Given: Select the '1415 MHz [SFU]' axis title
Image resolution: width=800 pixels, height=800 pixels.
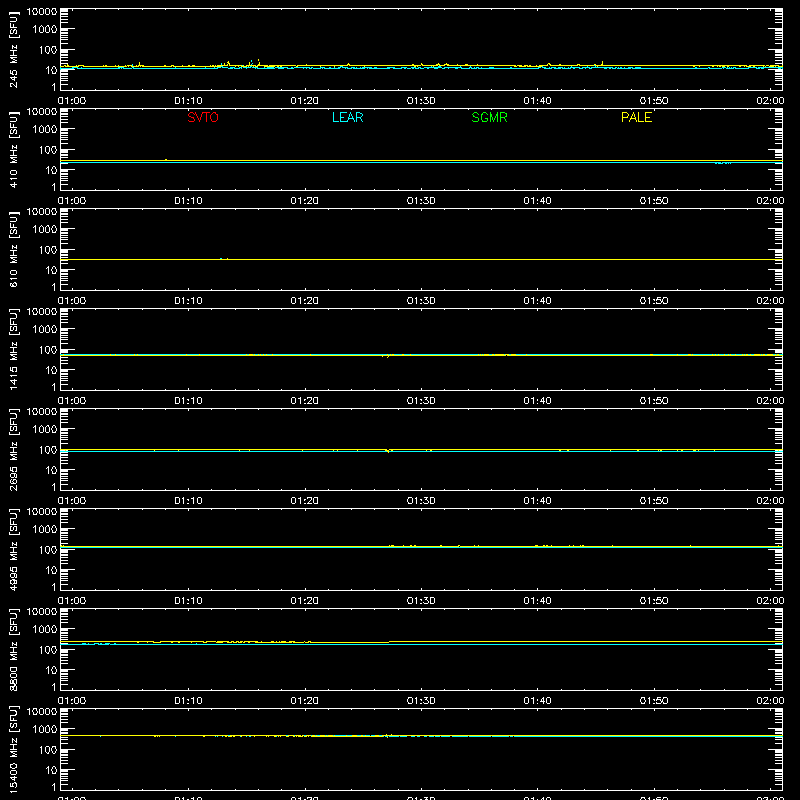Looking at the screenshot, I should [13, 349].
